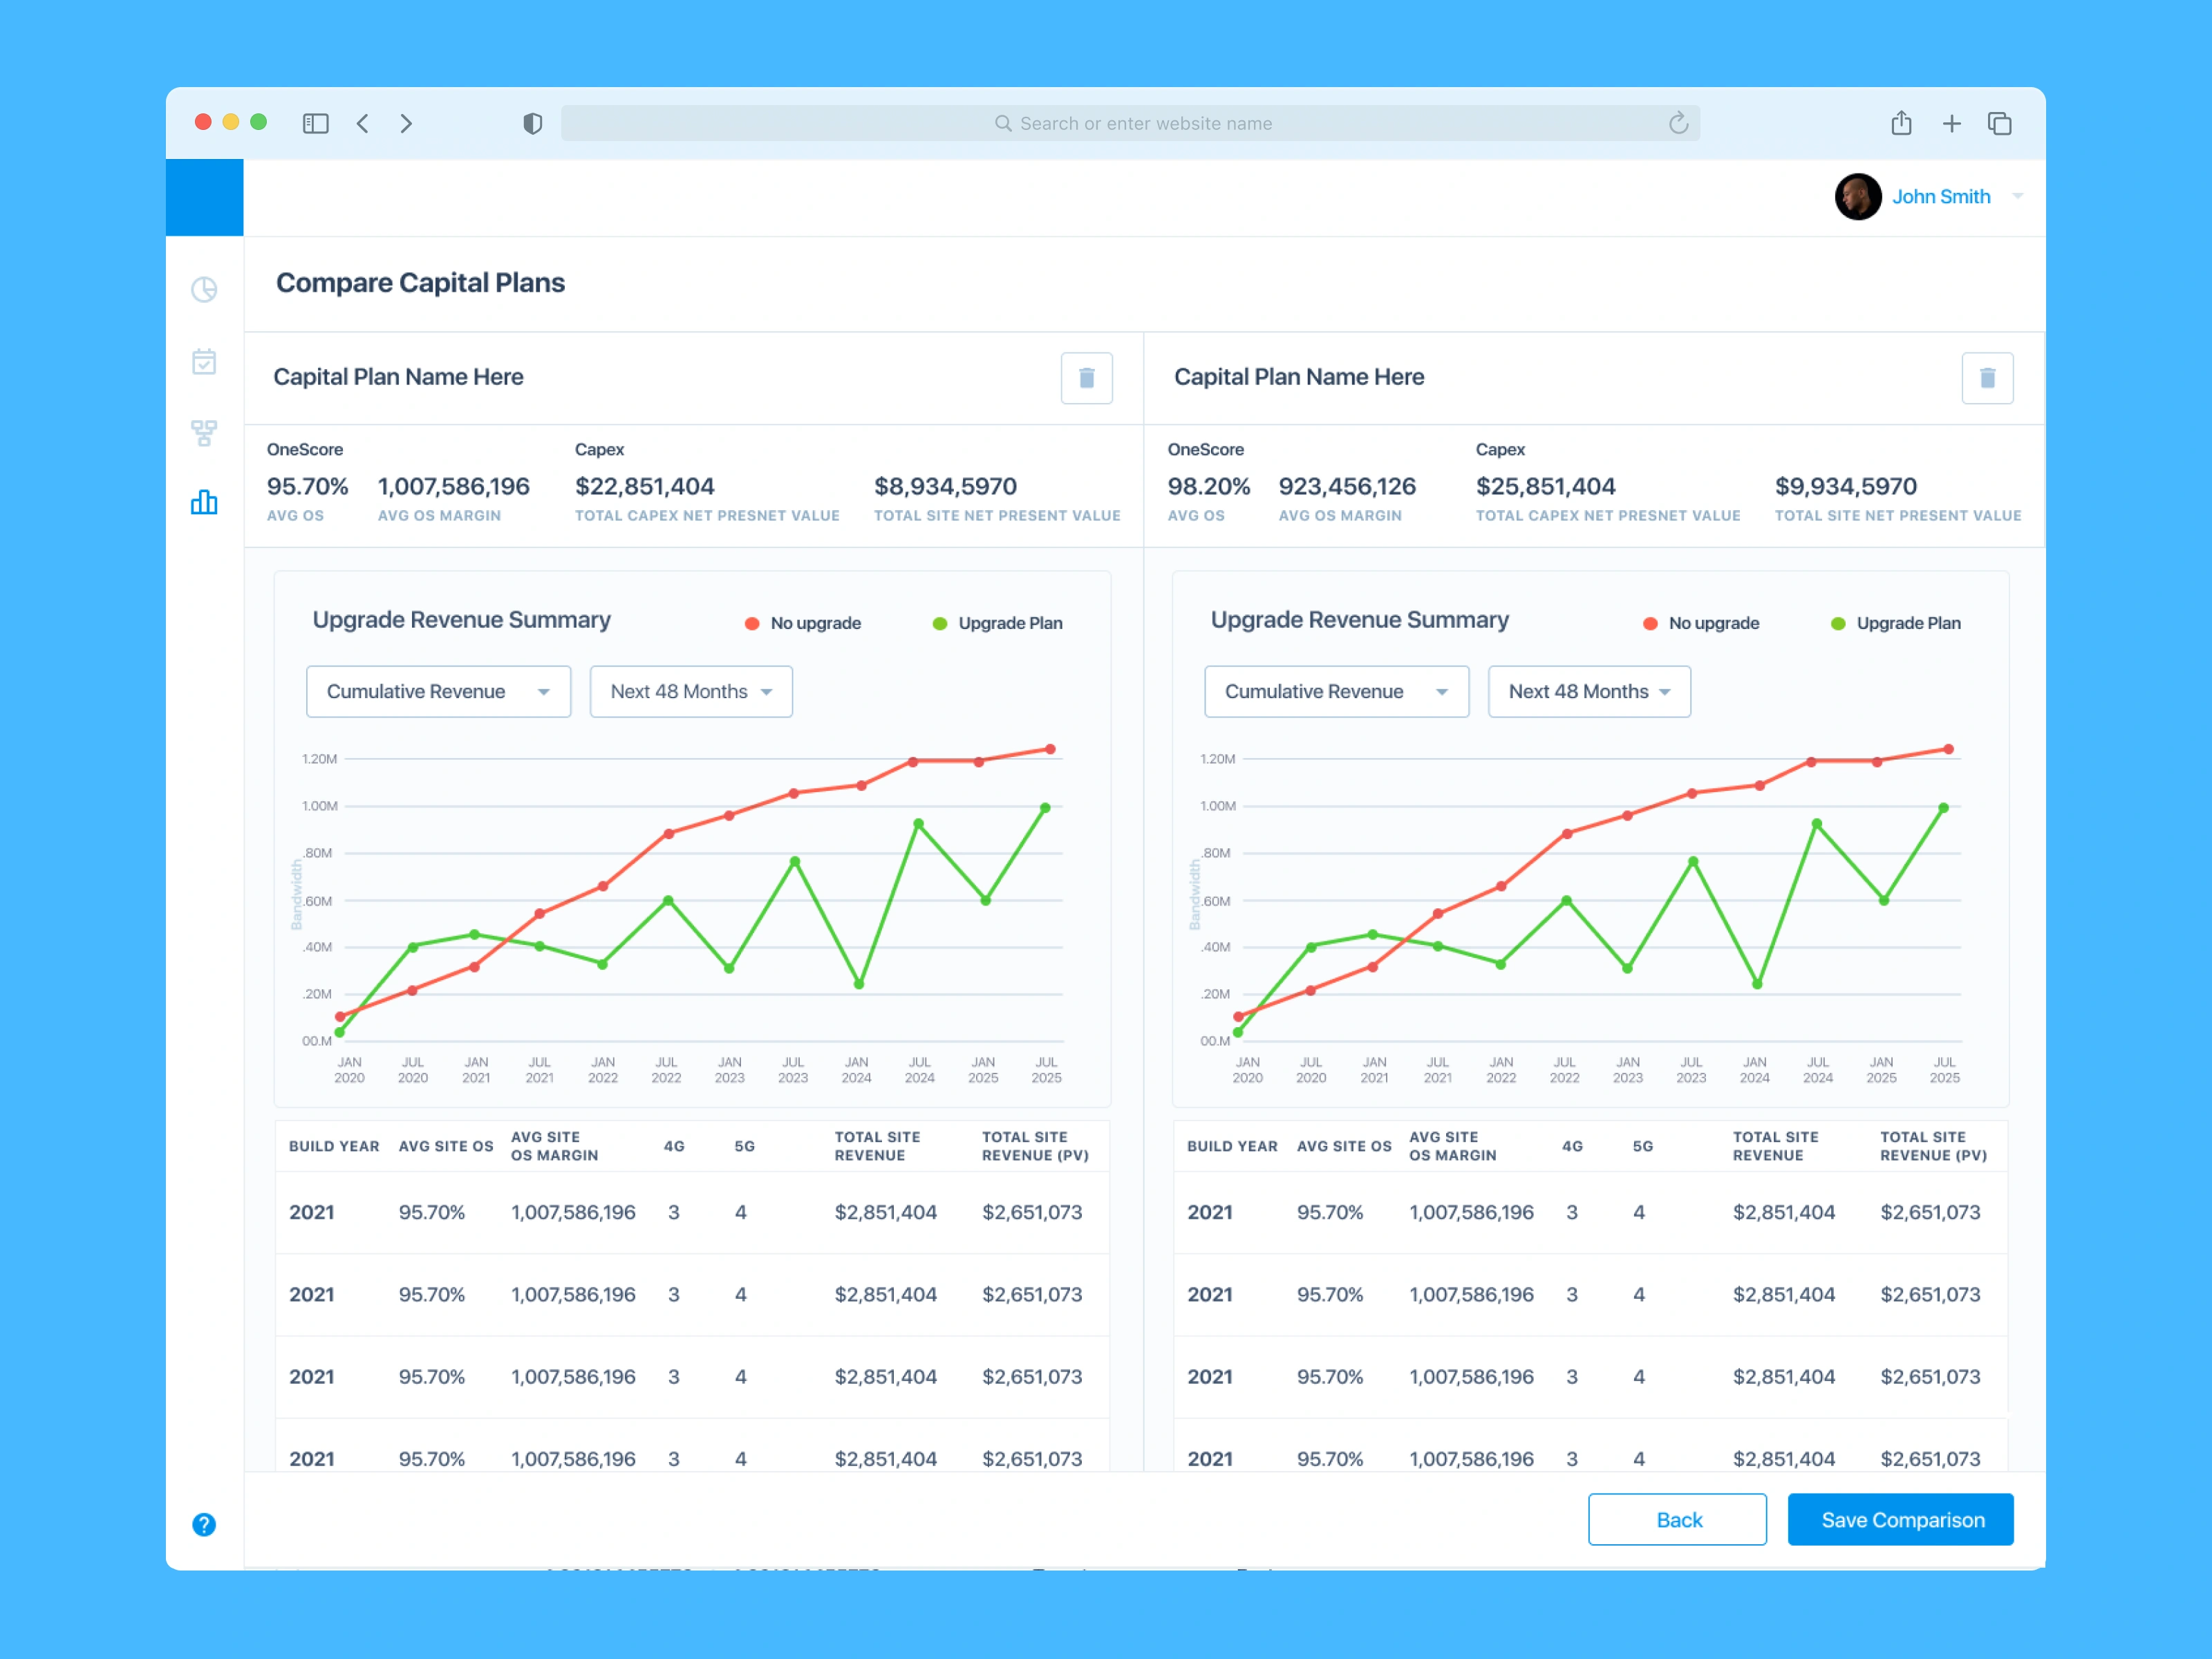Screen dimensions: 2212x1659
Task: Open left chart Cumulative Revenue dropdown
Action: pos(438,691)
